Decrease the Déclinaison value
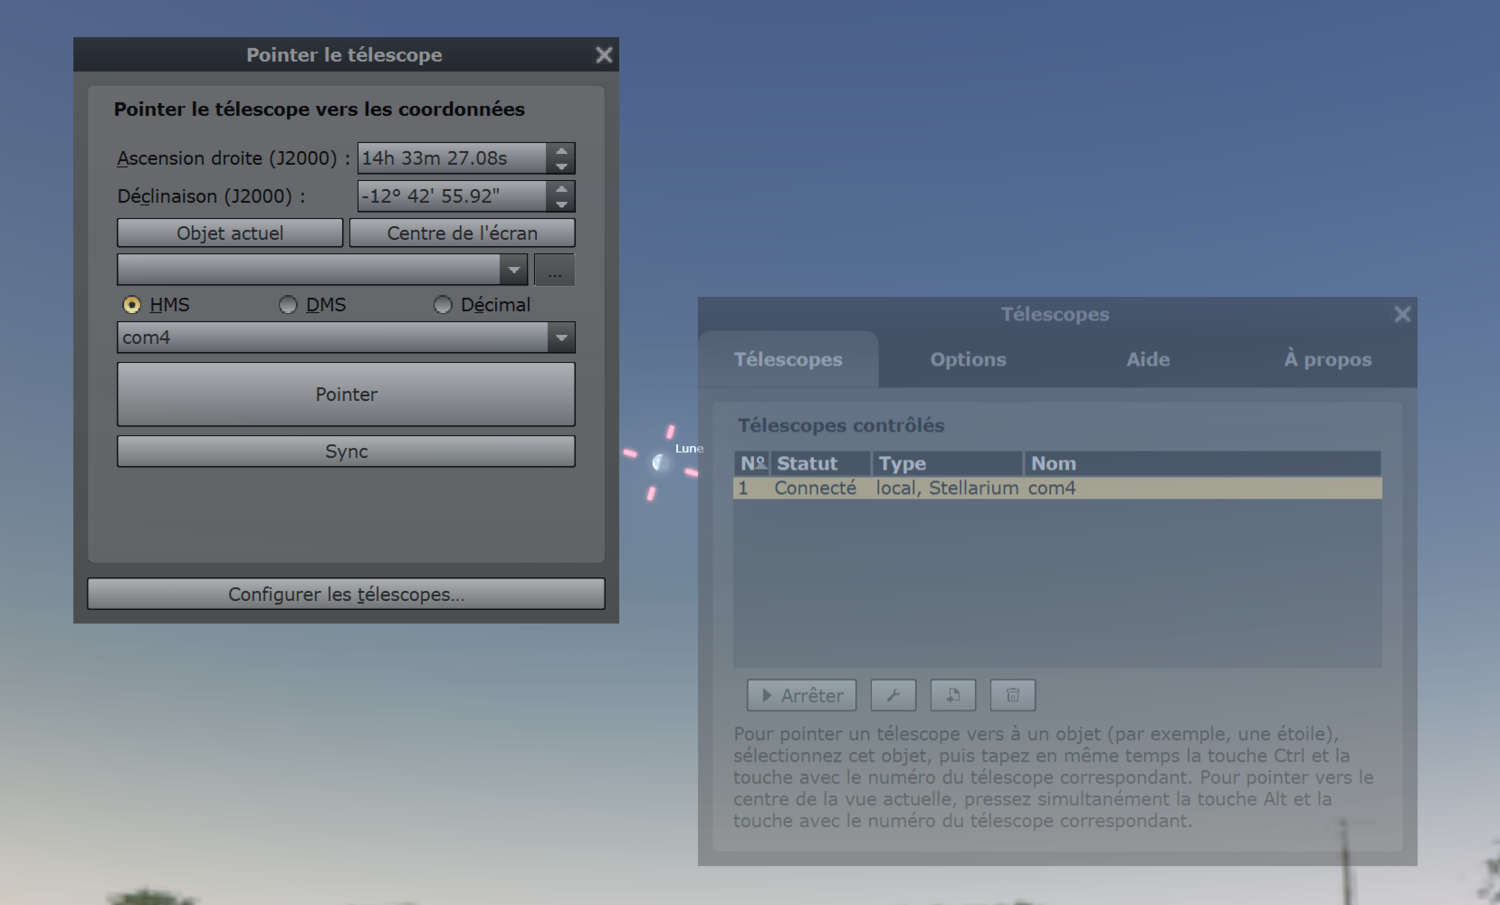 click(562, 204)
